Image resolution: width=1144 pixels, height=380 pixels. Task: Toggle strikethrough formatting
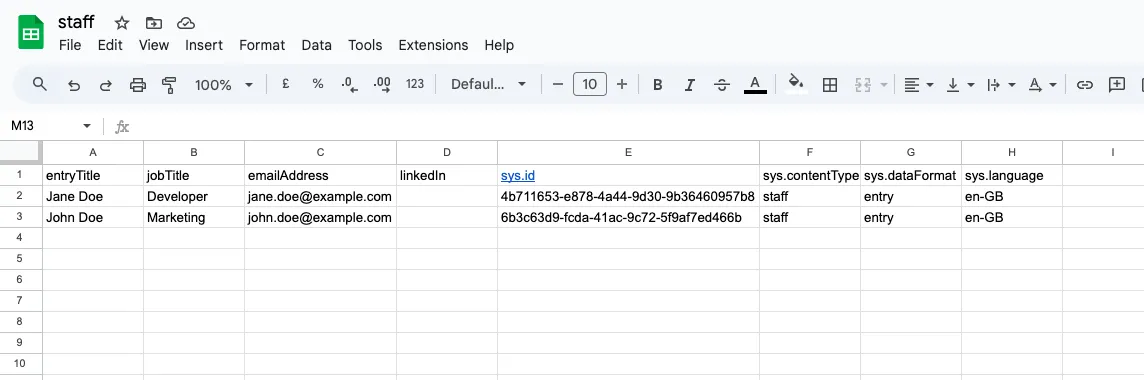click(722, 85)
